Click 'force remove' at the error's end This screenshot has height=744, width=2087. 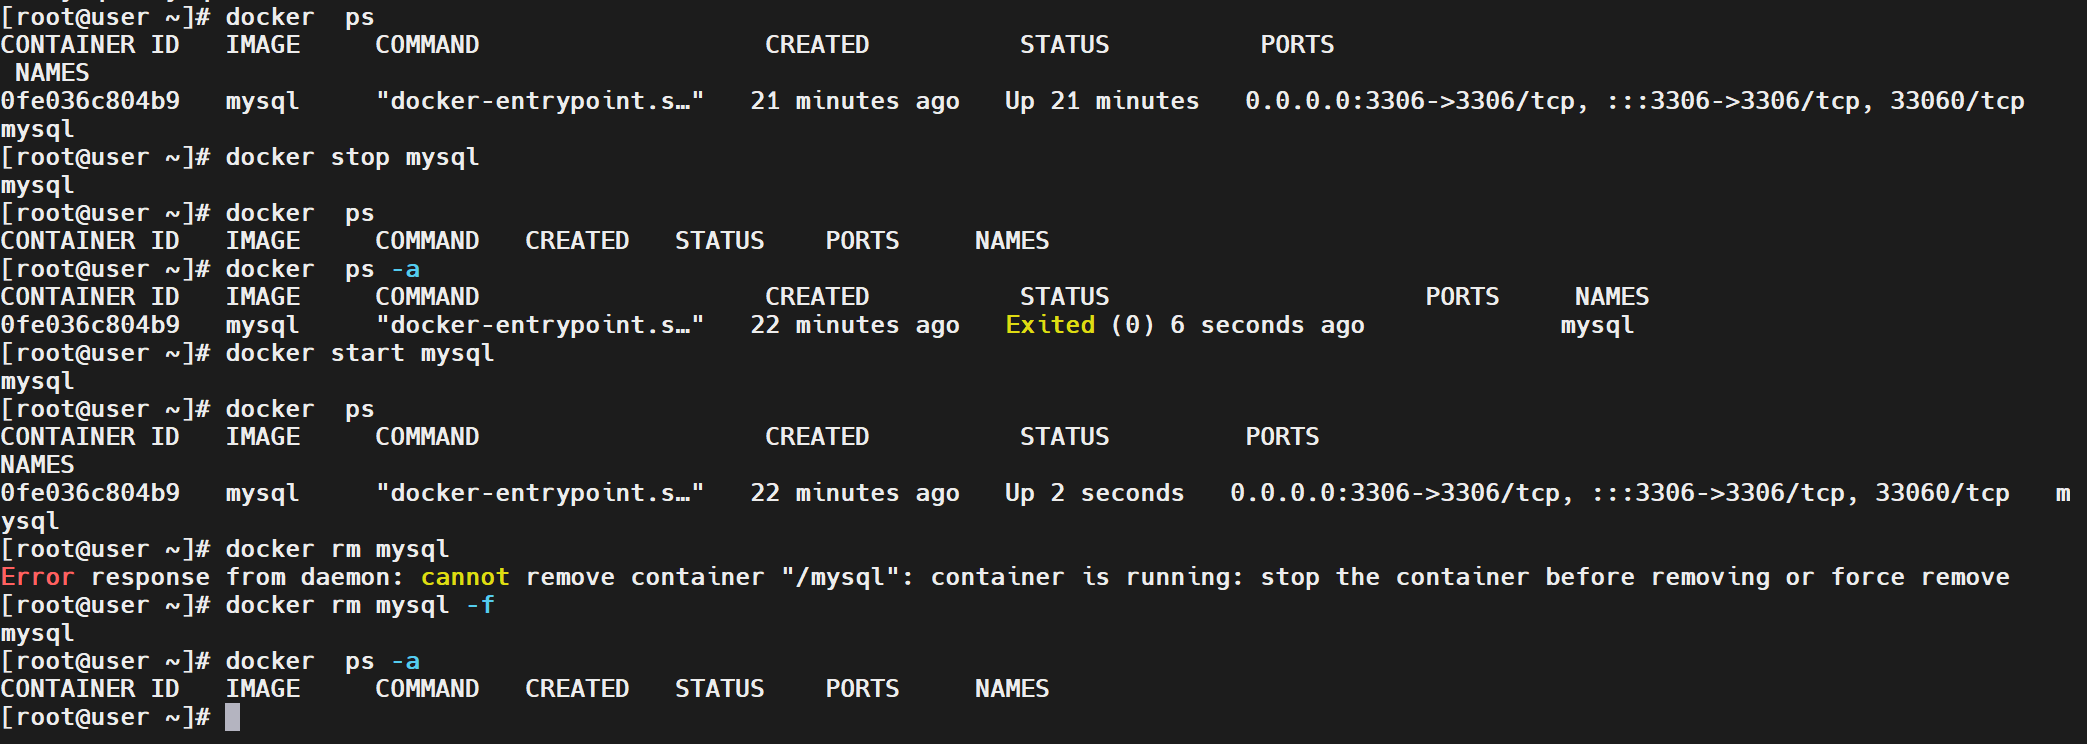[1920, 577]
